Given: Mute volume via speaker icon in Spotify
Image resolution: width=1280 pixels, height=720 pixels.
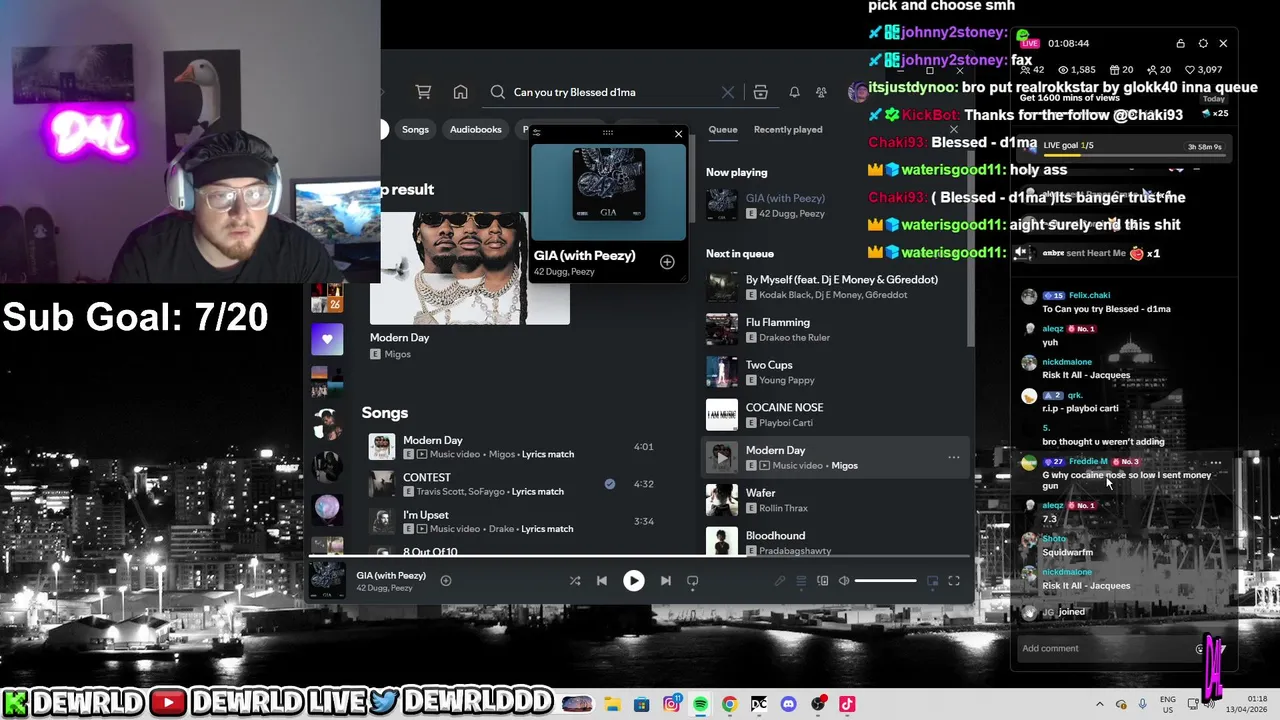Looking at the screenshot, I should point(844,581).
